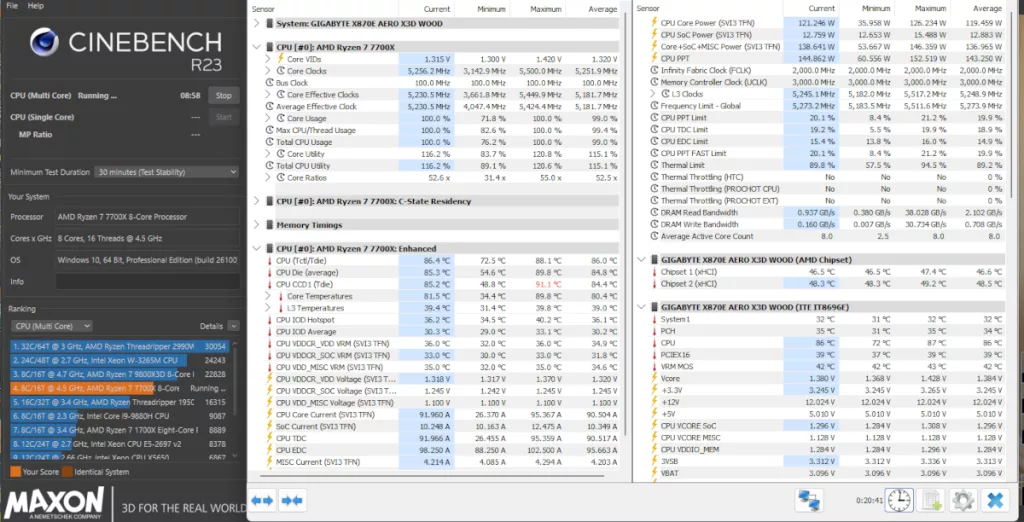Expand the Memory Timings group

coord(256,225)
